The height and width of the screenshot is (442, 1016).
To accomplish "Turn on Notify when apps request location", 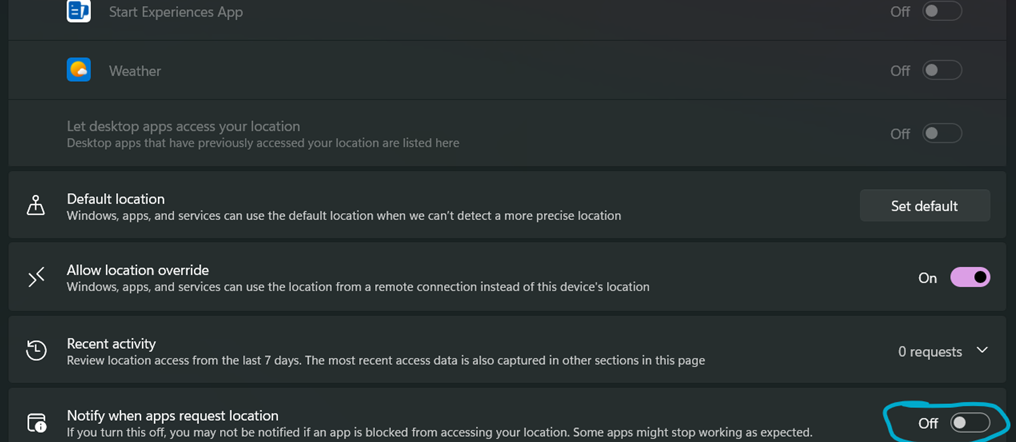I will click(x=969, y=423).
